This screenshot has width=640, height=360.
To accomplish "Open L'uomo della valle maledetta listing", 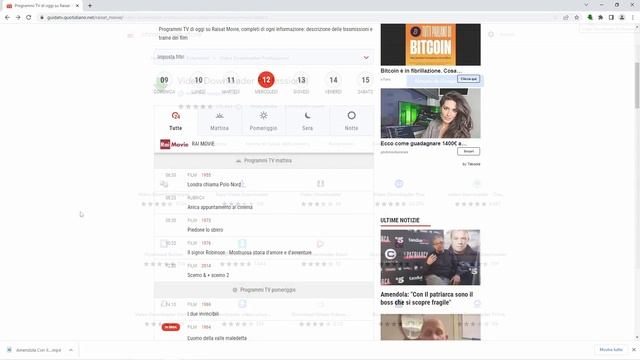I will click(x=217, y=338).
